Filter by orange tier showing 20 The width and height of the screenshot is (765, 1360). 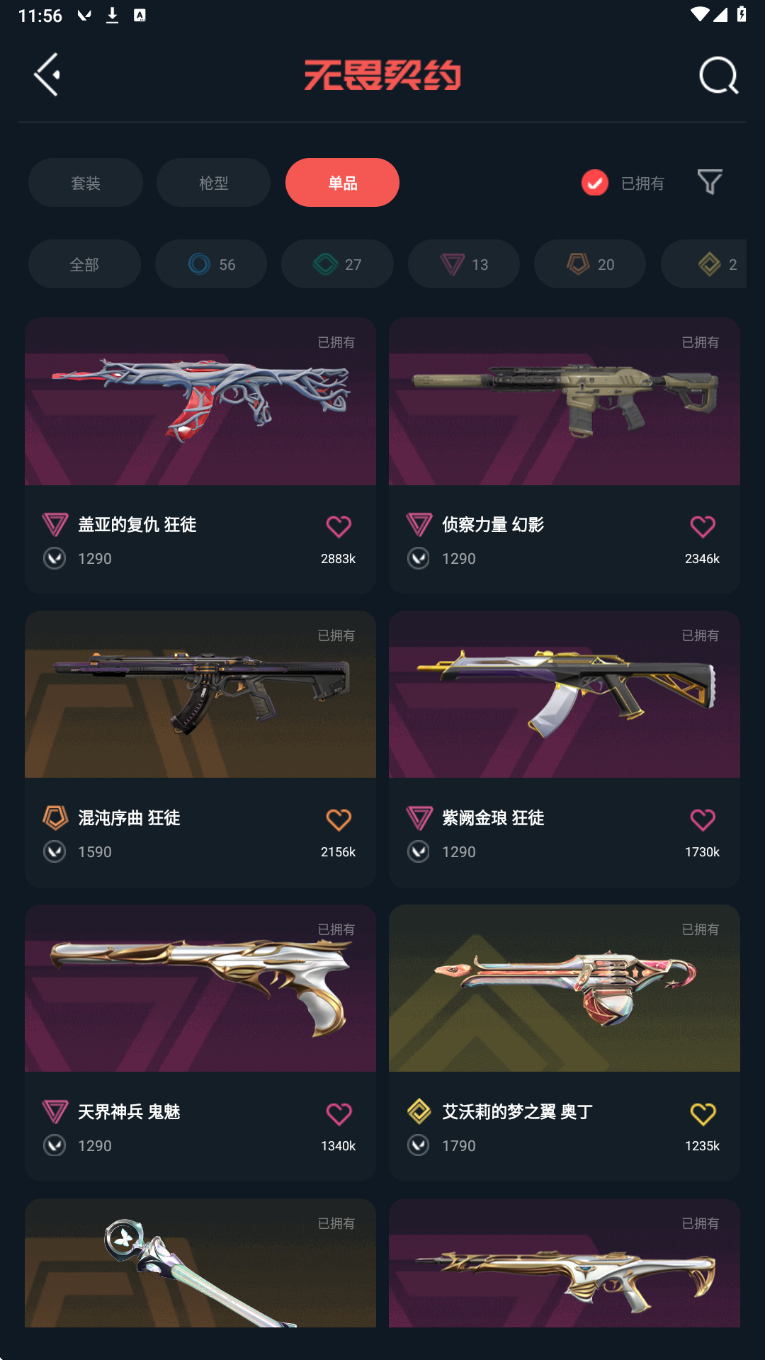tap(590, 264)
